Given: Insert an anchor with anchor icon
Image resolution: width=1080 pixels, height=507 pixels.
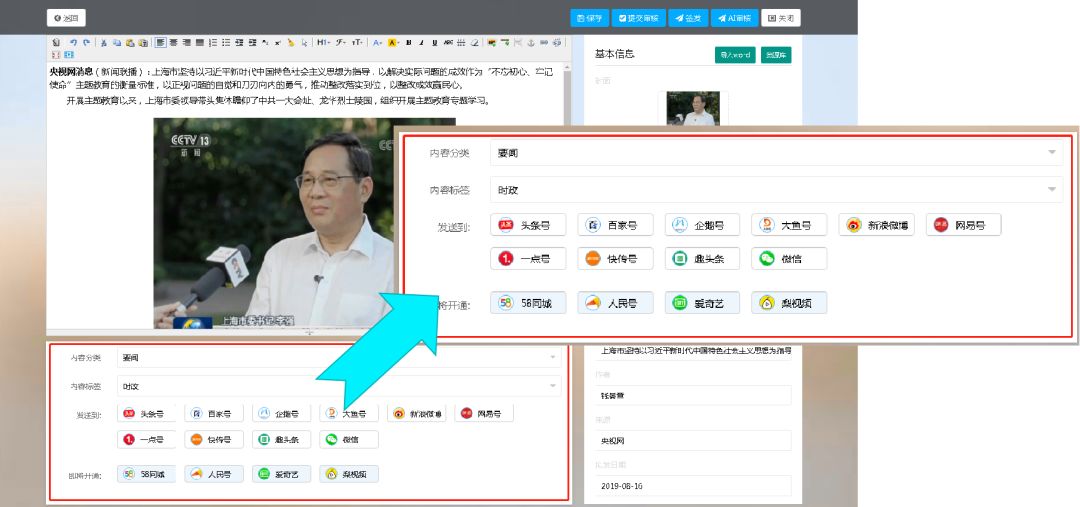Looking at the screenshot, I should pyautogui.click(x=530, y=43).
